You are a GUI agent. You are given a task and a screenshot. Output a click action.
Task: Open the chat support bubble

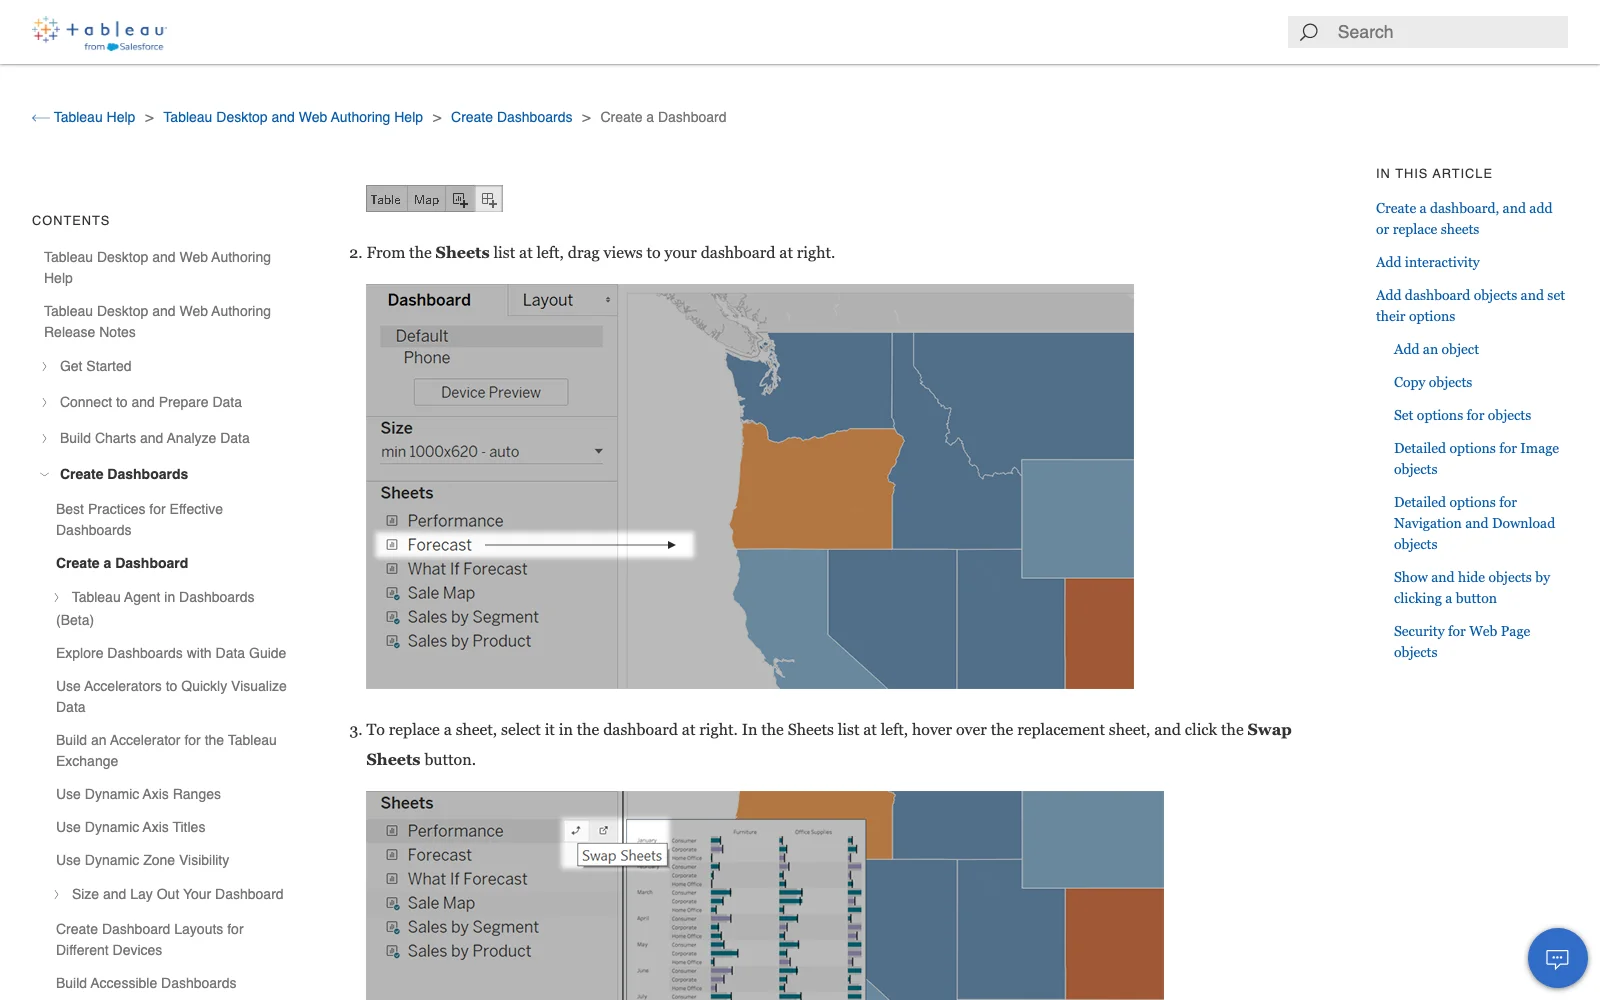point(1557,958)
